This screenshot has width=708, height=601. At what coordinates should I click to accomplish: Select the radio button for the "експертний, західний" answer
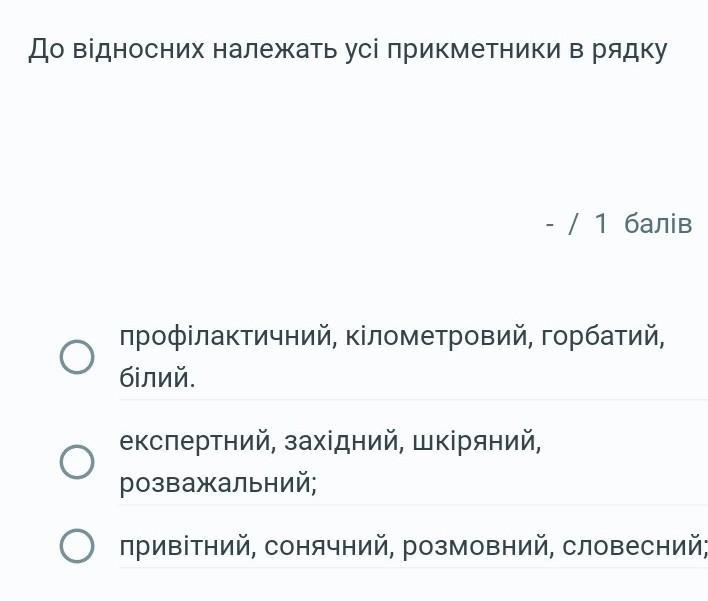point(77,462)
